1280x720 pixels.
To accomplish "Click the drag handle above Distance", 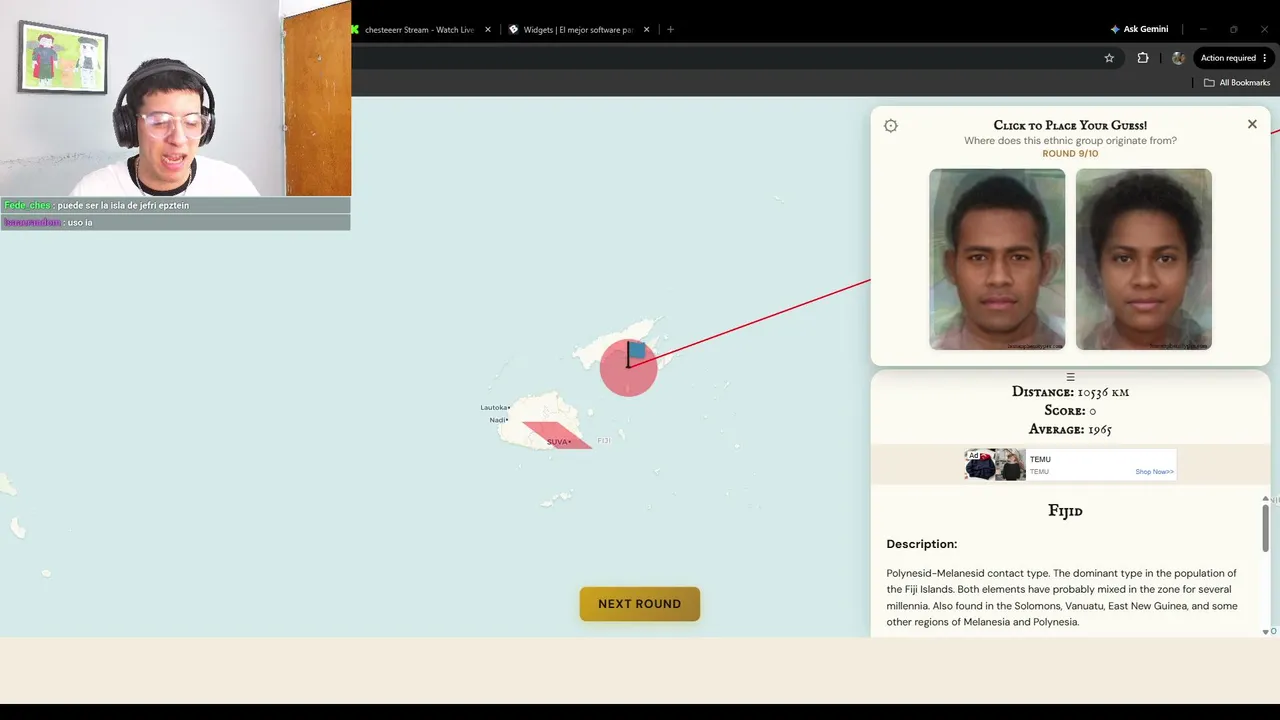I will pos(1070,377).
